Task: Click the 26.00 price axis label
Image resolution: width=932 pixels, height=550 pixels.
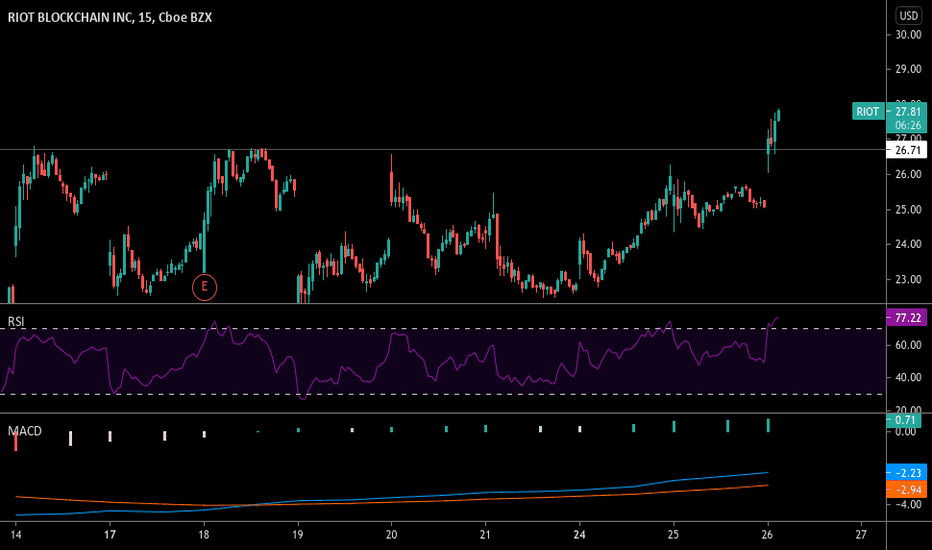Action: pyautogui.click(x=908, y=174)
